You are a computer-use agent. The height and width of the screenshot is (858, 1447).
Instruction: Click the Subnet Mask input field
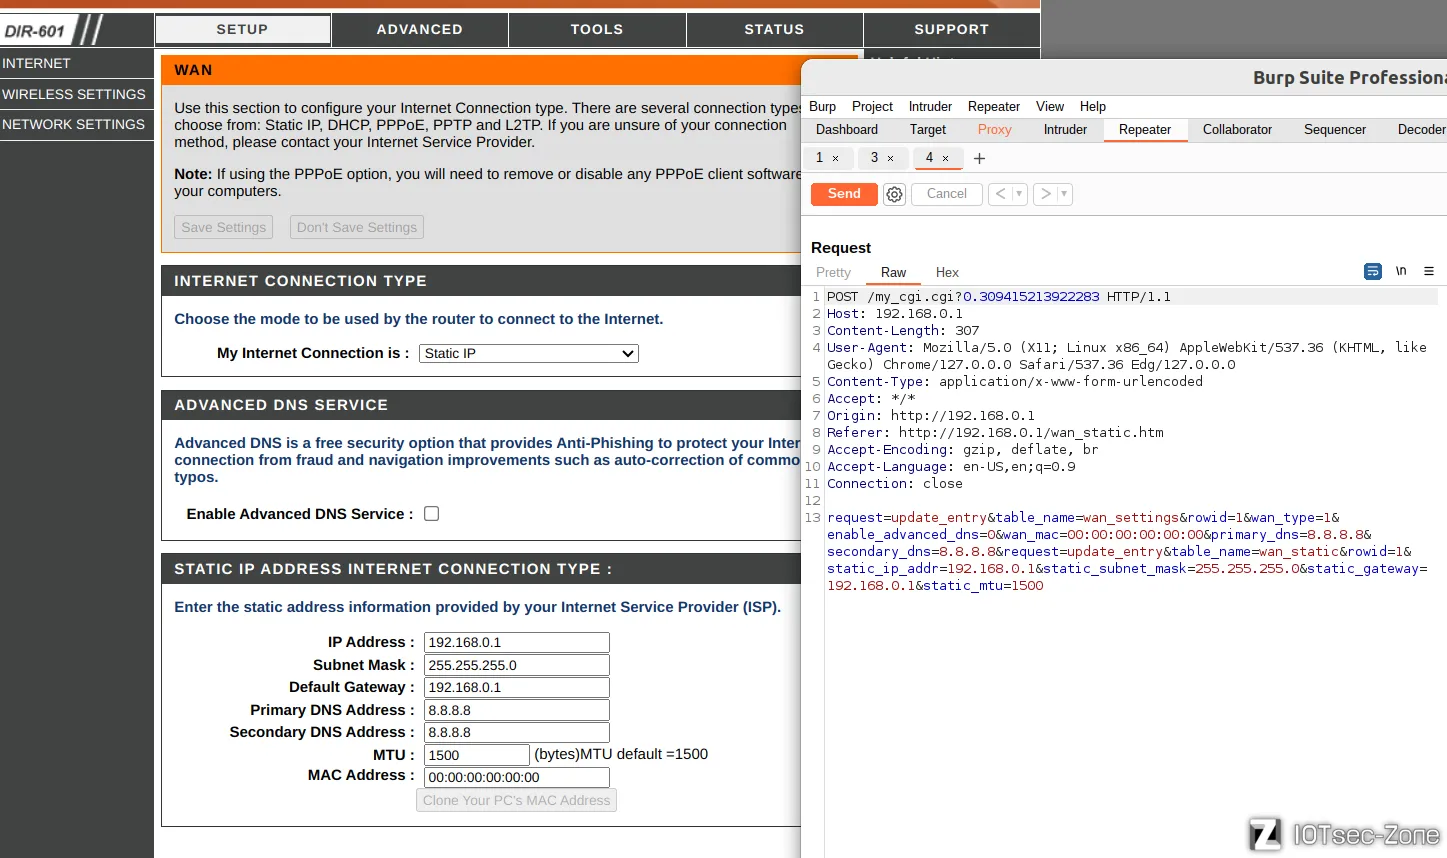coord(517,665)
